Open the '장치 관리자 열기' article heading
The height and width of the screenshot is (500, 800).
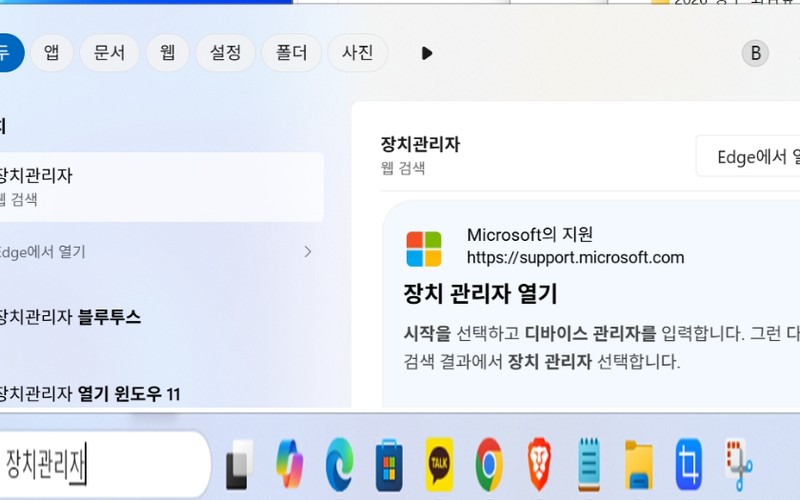tap(481, 293)
